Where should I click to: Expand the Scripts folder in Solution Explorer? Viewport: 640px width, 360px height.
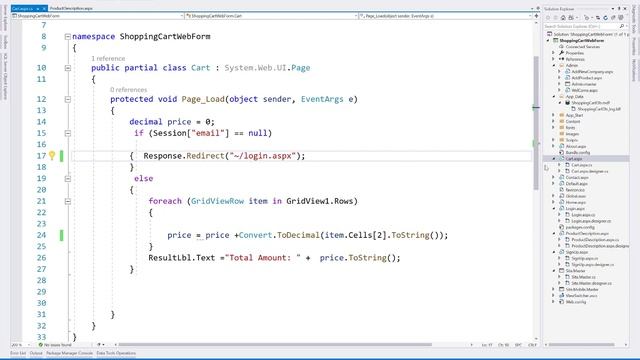[554, 140]
